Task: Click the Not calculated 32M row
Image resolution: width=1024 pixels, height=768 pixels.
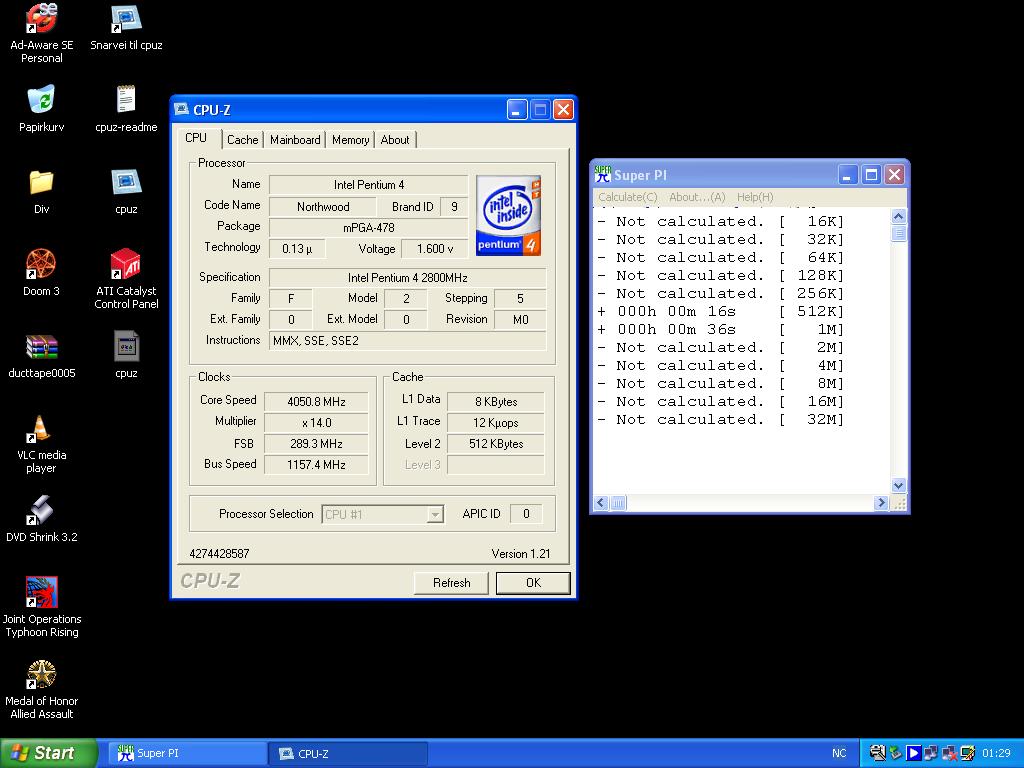Action: point(721,419)
